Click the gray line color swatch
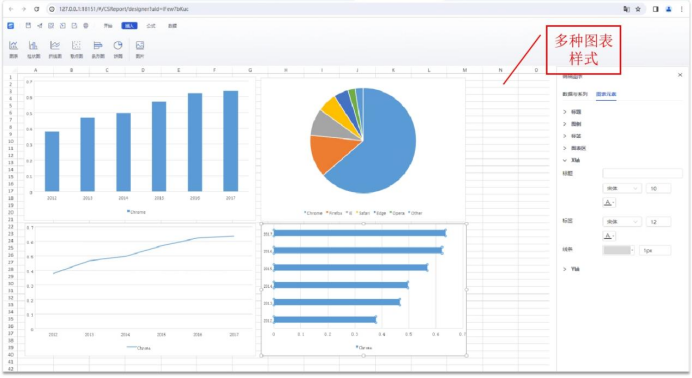This screenshot has height=378, width=692. 618,250
